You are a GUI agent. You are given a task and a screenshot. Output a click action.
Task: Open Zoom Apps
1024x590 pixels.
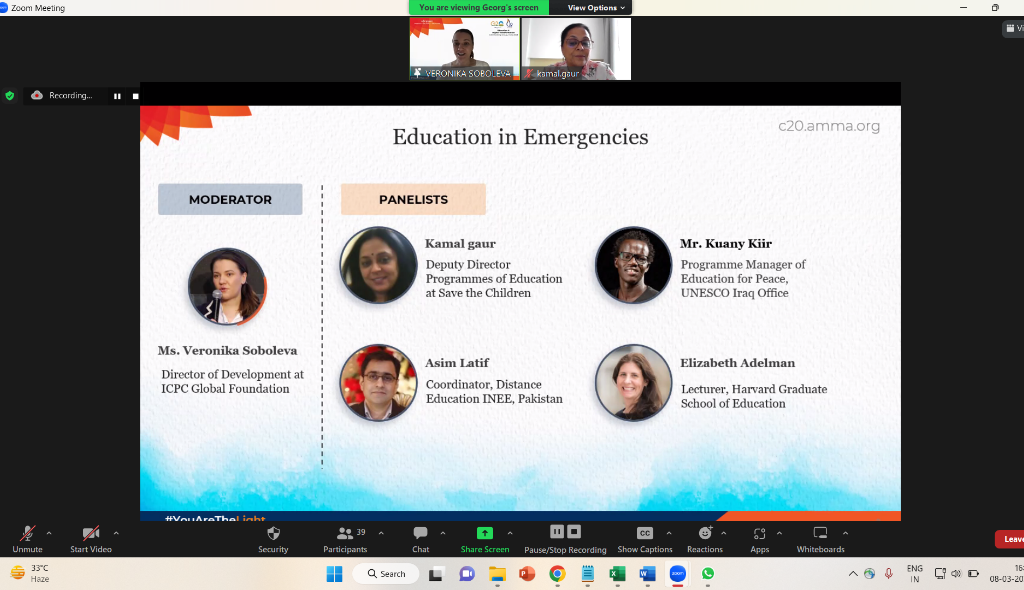pos(760,539)
